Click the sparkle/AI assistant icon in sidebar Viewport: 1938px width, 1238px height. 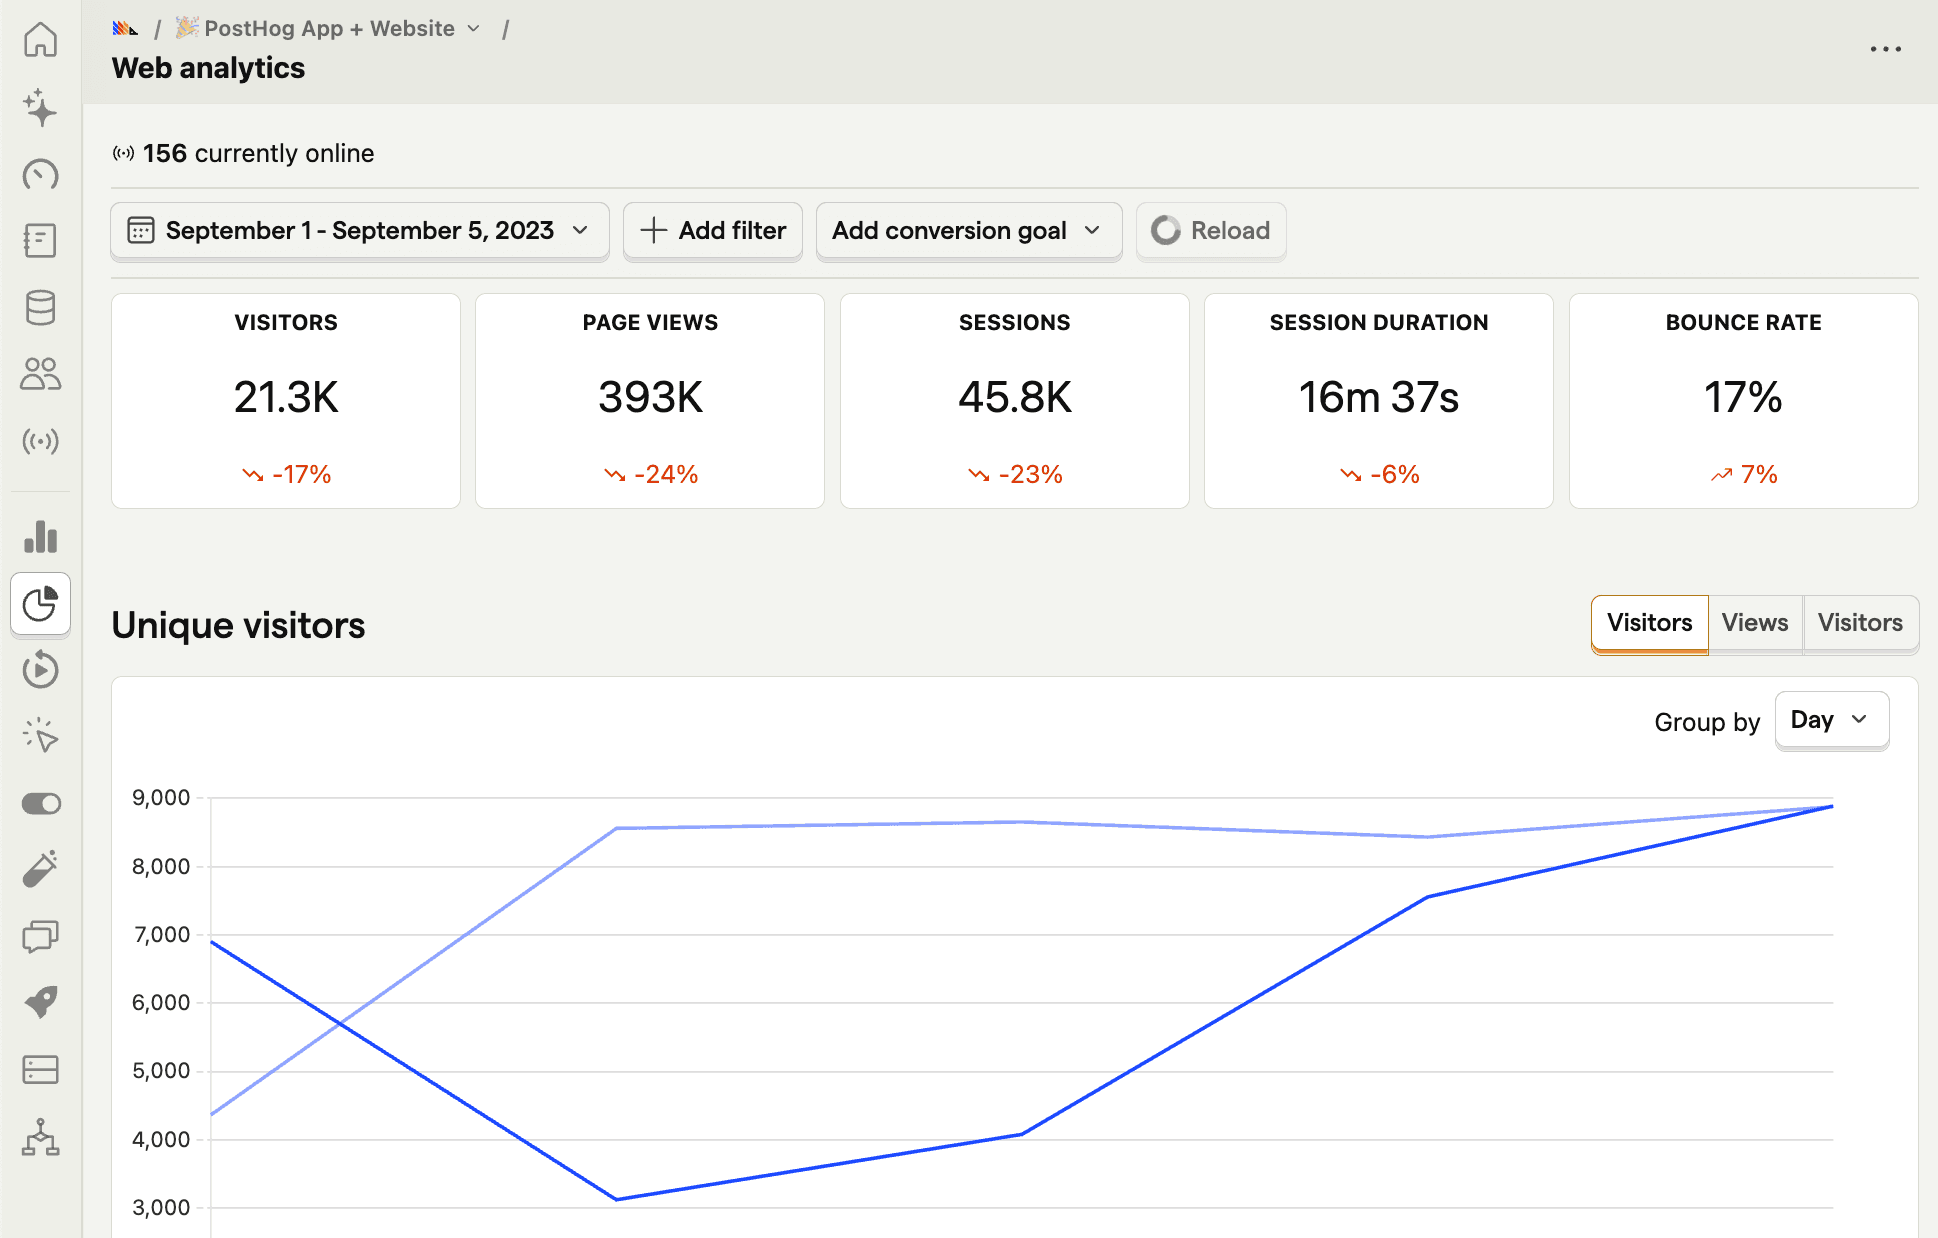[x=38, y=107]
